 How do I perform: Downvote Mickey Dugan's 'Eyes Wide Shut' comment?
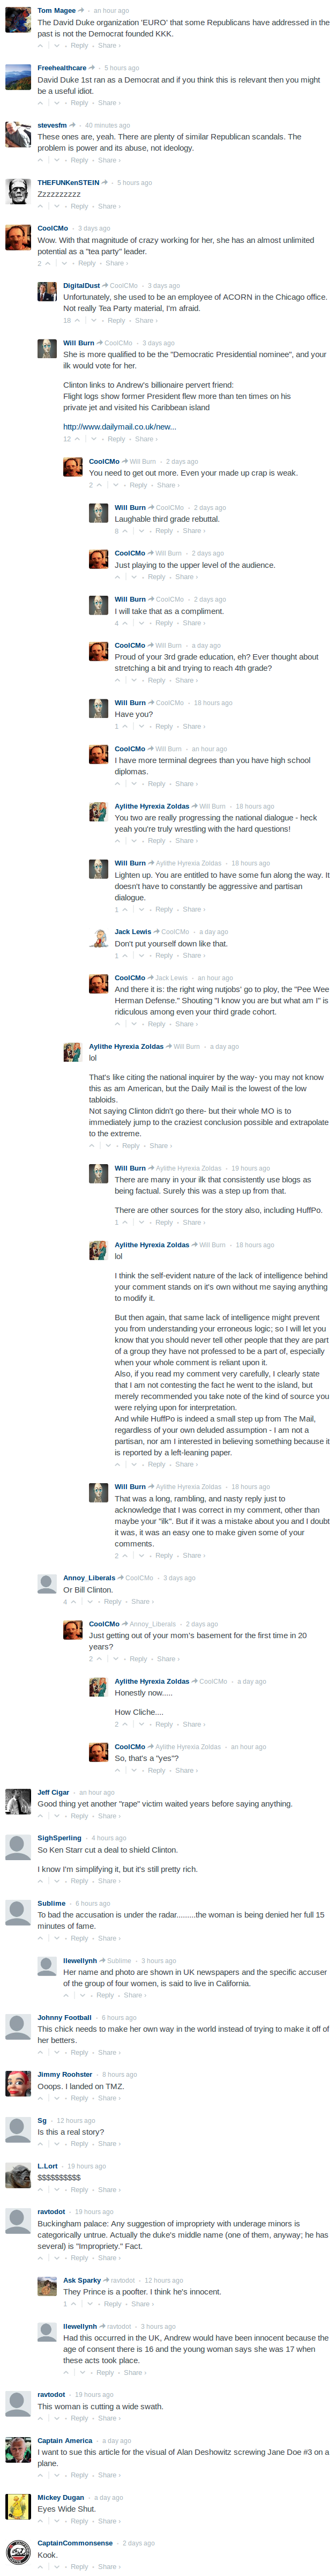tap(58, 2521)
